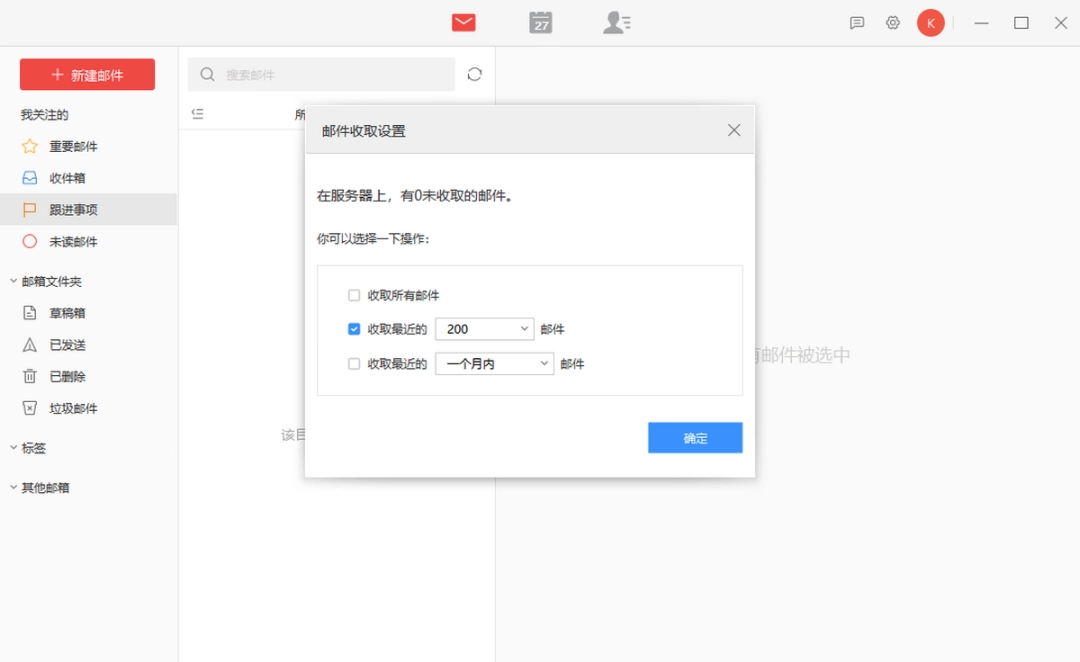Click the 新建邮件 button
1080x662 pixels.
[87, 74]
